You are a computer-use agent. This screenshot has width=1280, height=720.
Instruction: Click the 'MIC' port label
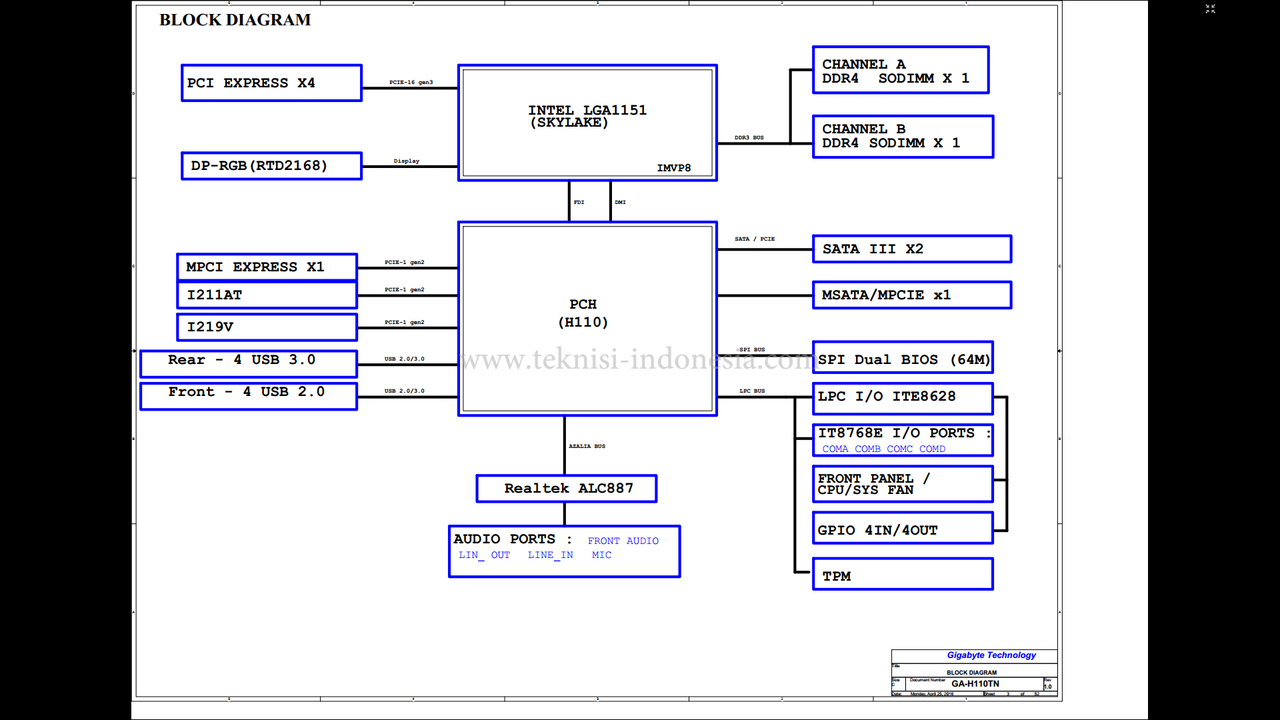coord(601,555)
